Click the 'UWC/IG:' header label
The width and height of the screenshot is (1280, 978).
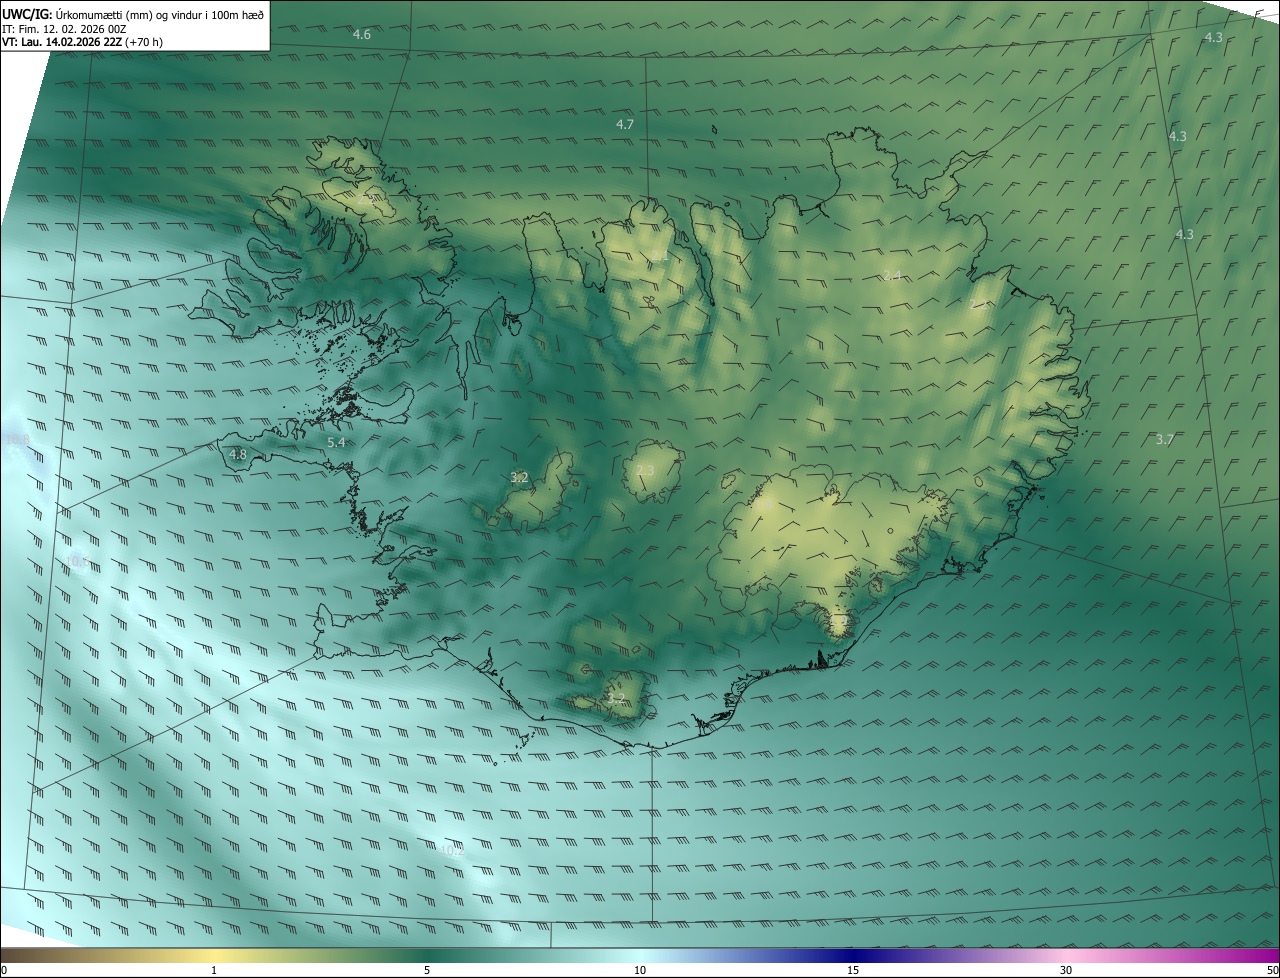(x=27, y=14)
